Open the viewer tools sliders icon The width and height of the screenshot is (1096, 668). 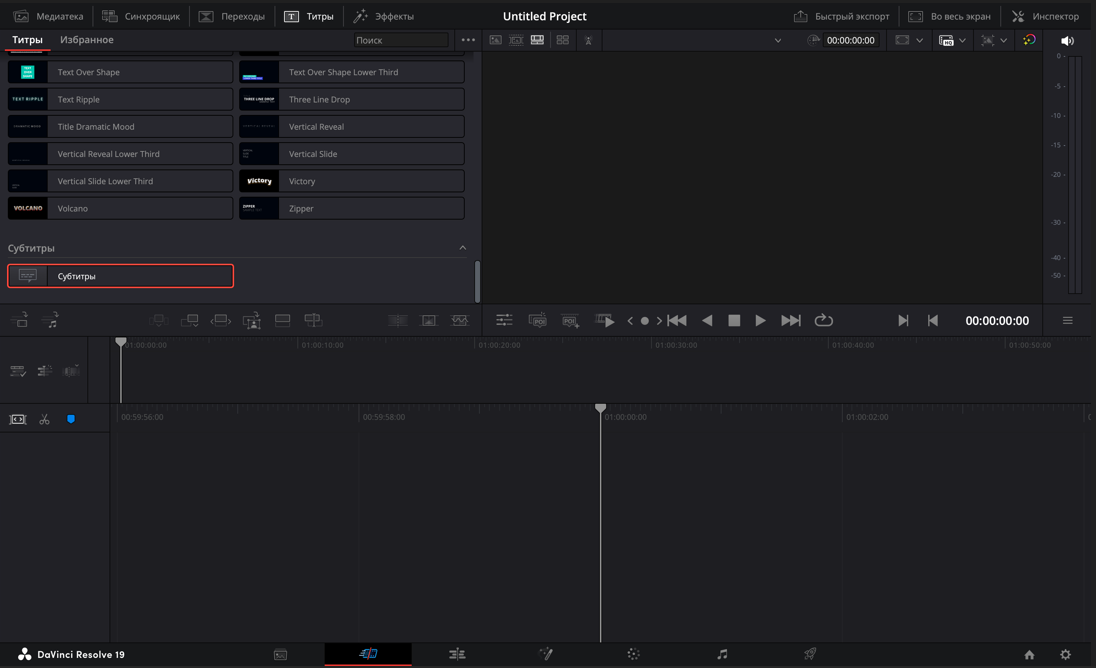click(504, 320)
